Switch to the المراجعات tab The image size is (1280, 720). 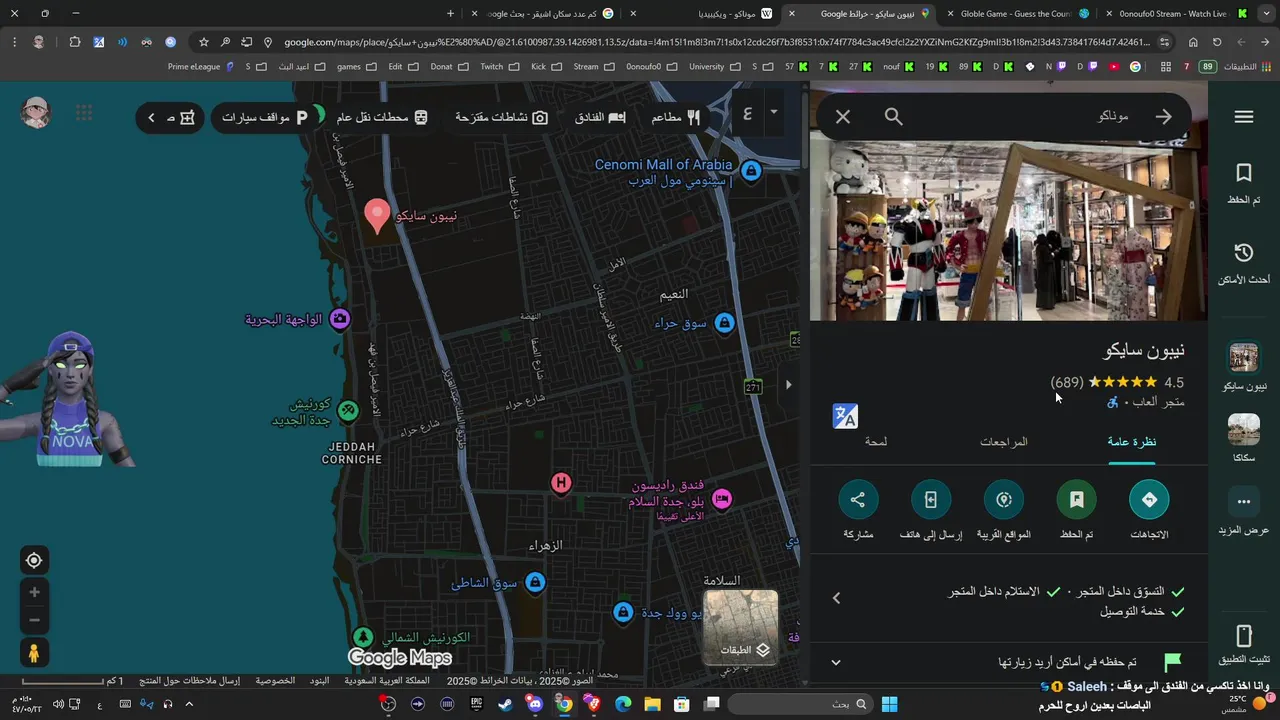pos(1004,442)
